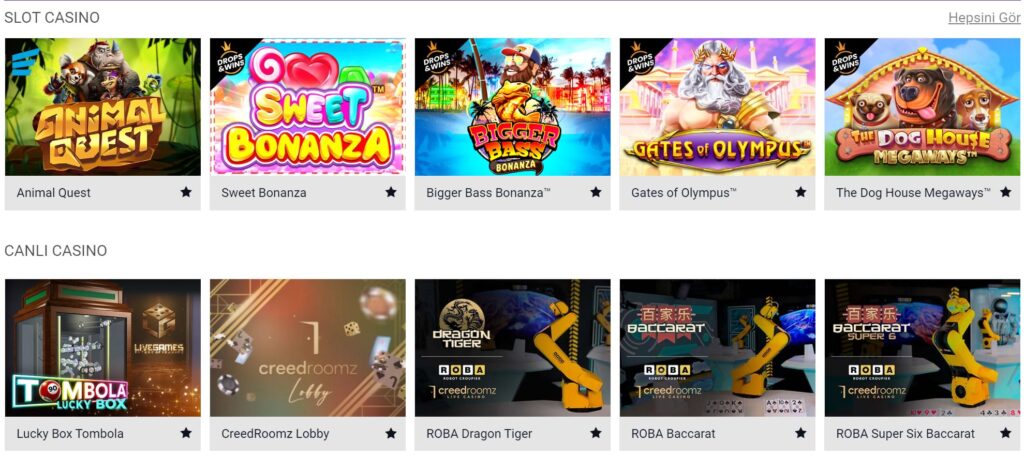Click The Dog House Megaways game image
Image resolution: width=1024 pixels, height=457 pixels.
click(922, 107)
